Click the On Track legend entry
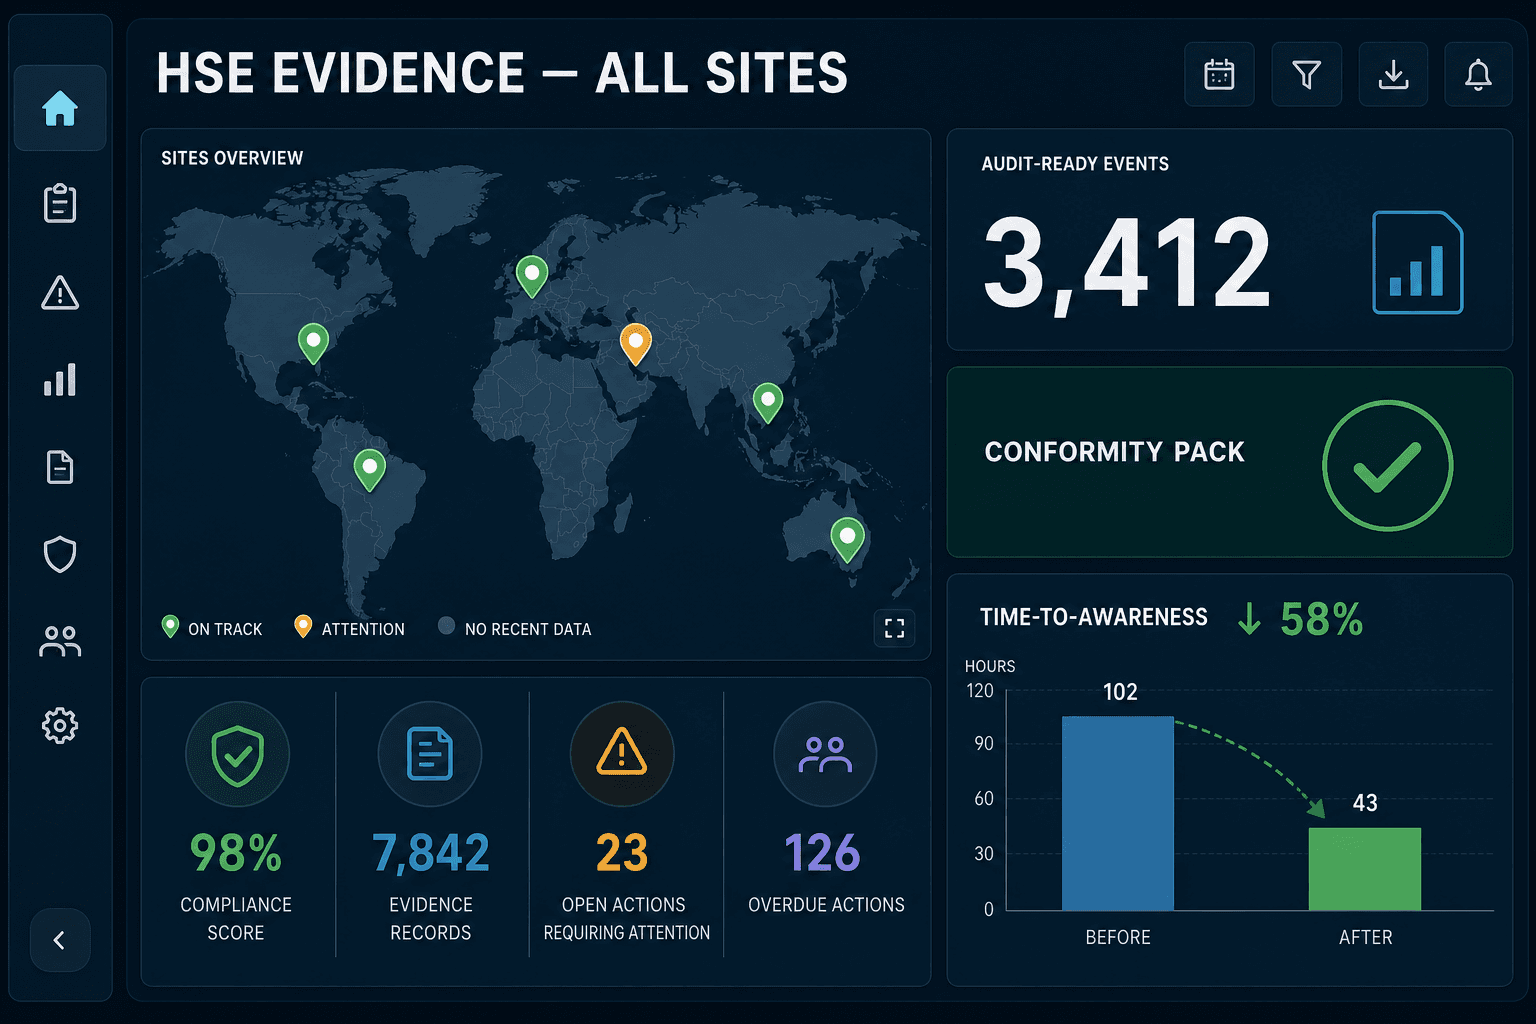 point(212,628)
